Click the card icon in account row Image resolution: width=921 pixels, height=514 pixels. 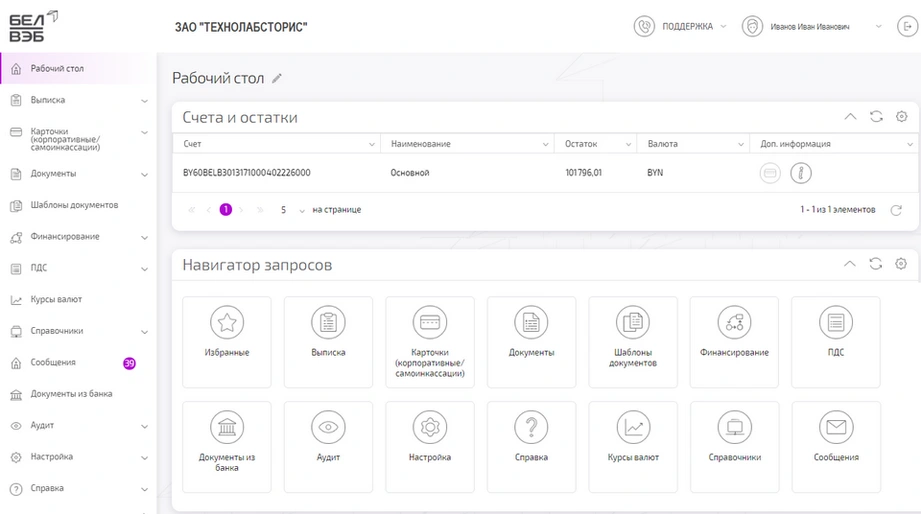(x=770, y=173)
